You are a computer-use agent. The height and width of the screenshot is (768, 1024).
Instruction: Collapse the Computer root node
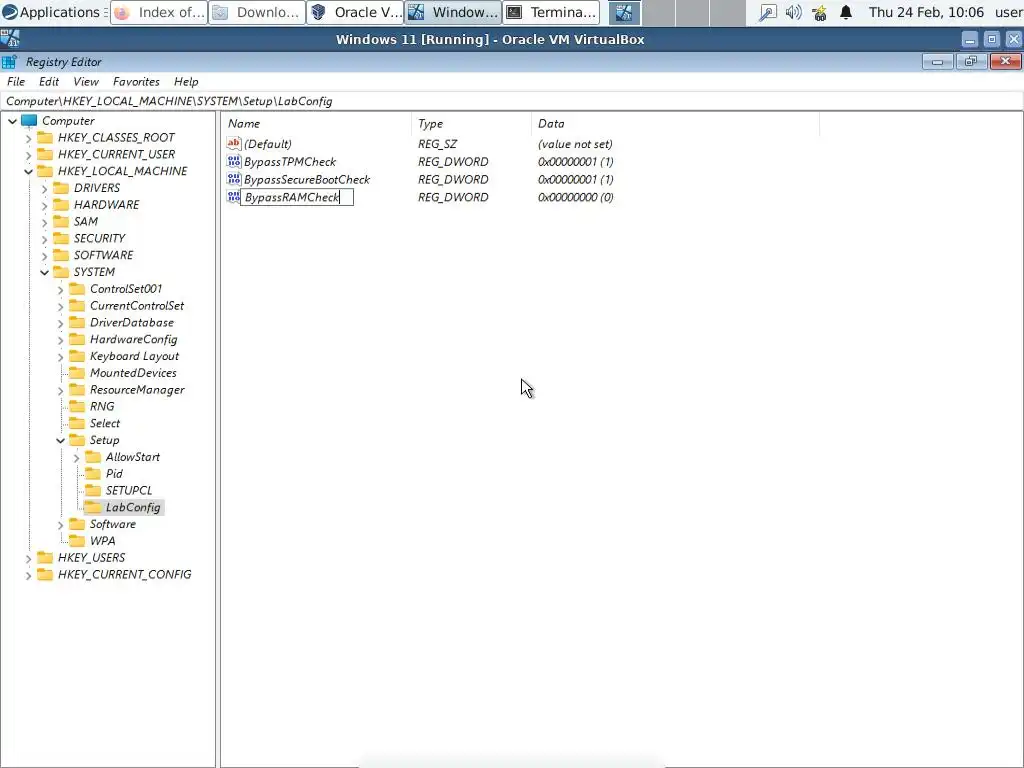12,121
